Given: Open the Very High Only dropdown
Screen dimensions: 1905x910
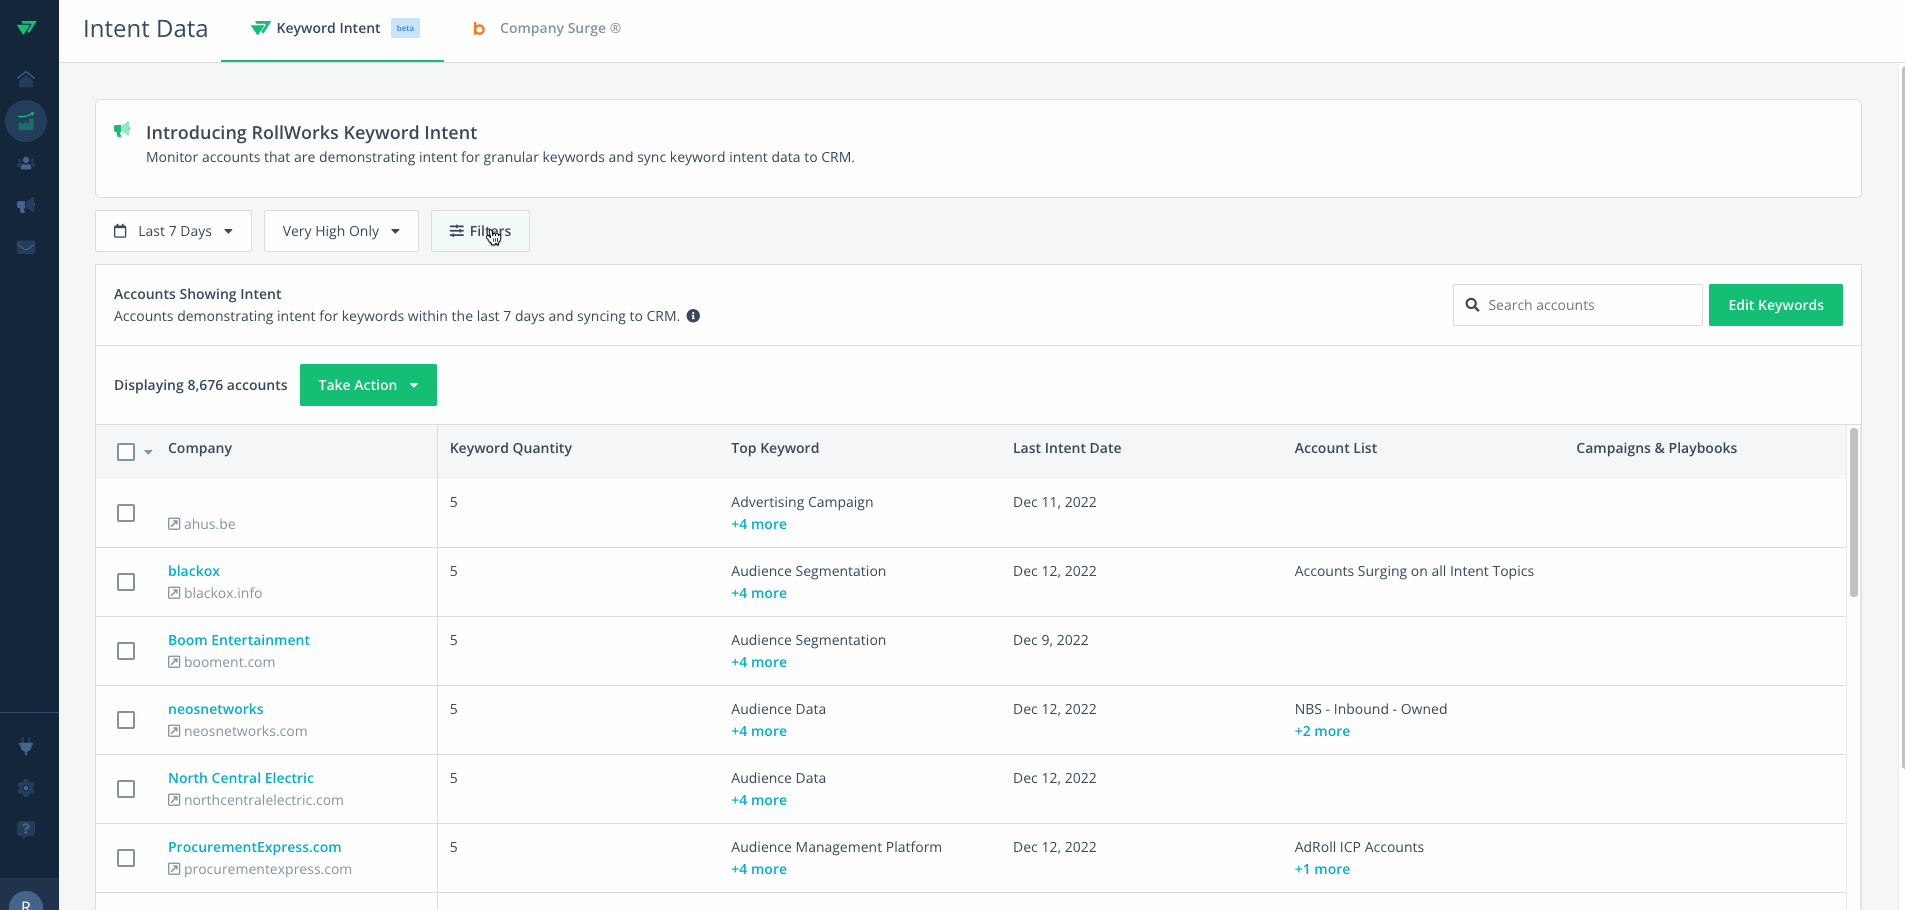Looking at the screenshot, I should pos(341,231).
